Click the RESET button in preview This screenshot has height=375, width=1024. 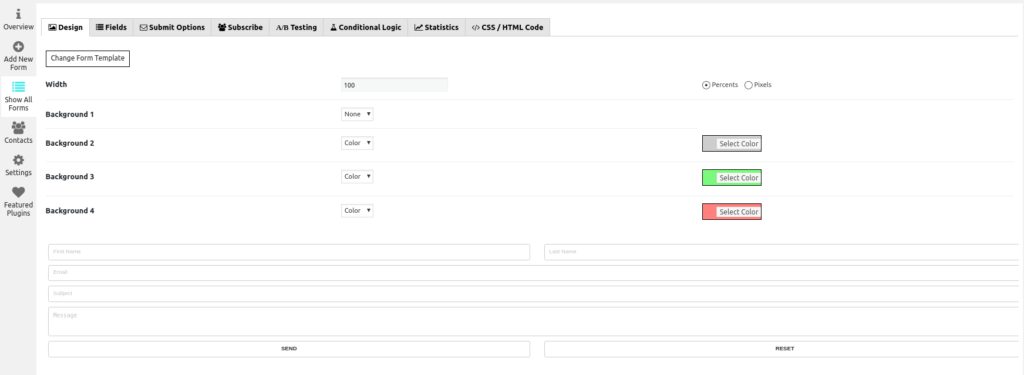[781, 349]
